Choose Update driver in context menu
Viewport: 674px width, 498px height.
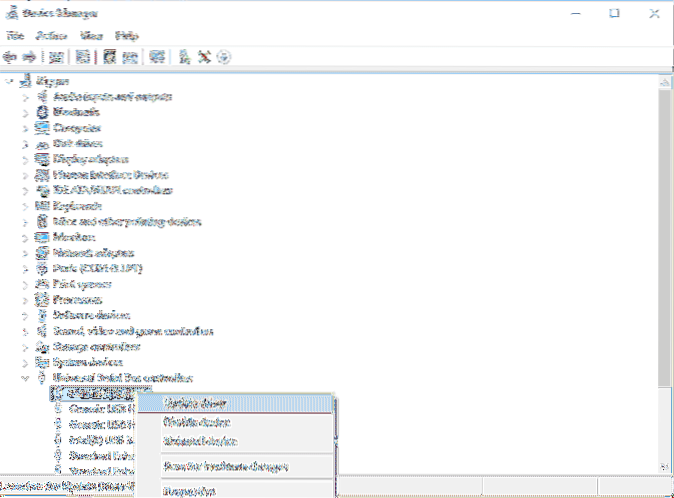pyautogui.click(x=195, y=403)
